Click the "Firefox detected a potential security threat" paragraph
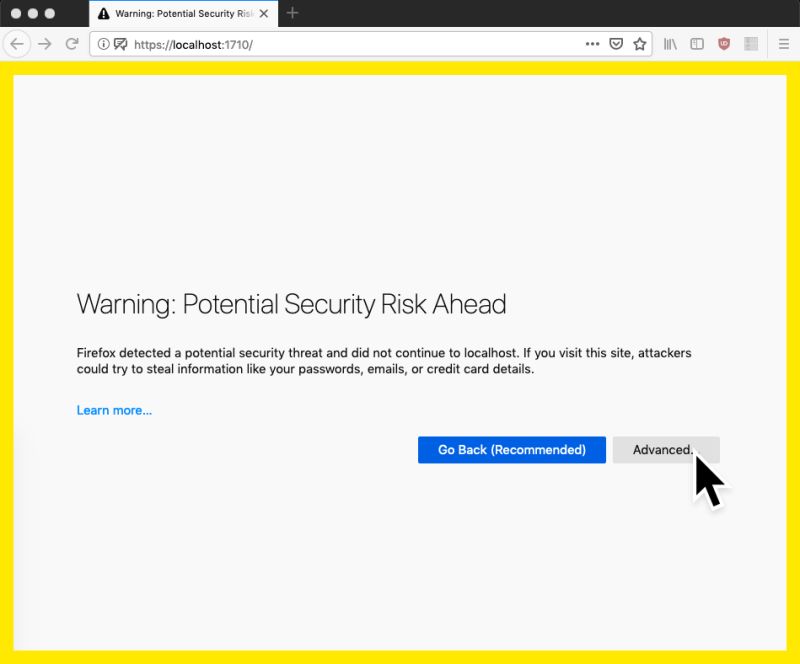Screen dimensions: 800x664 click(384, 361)
